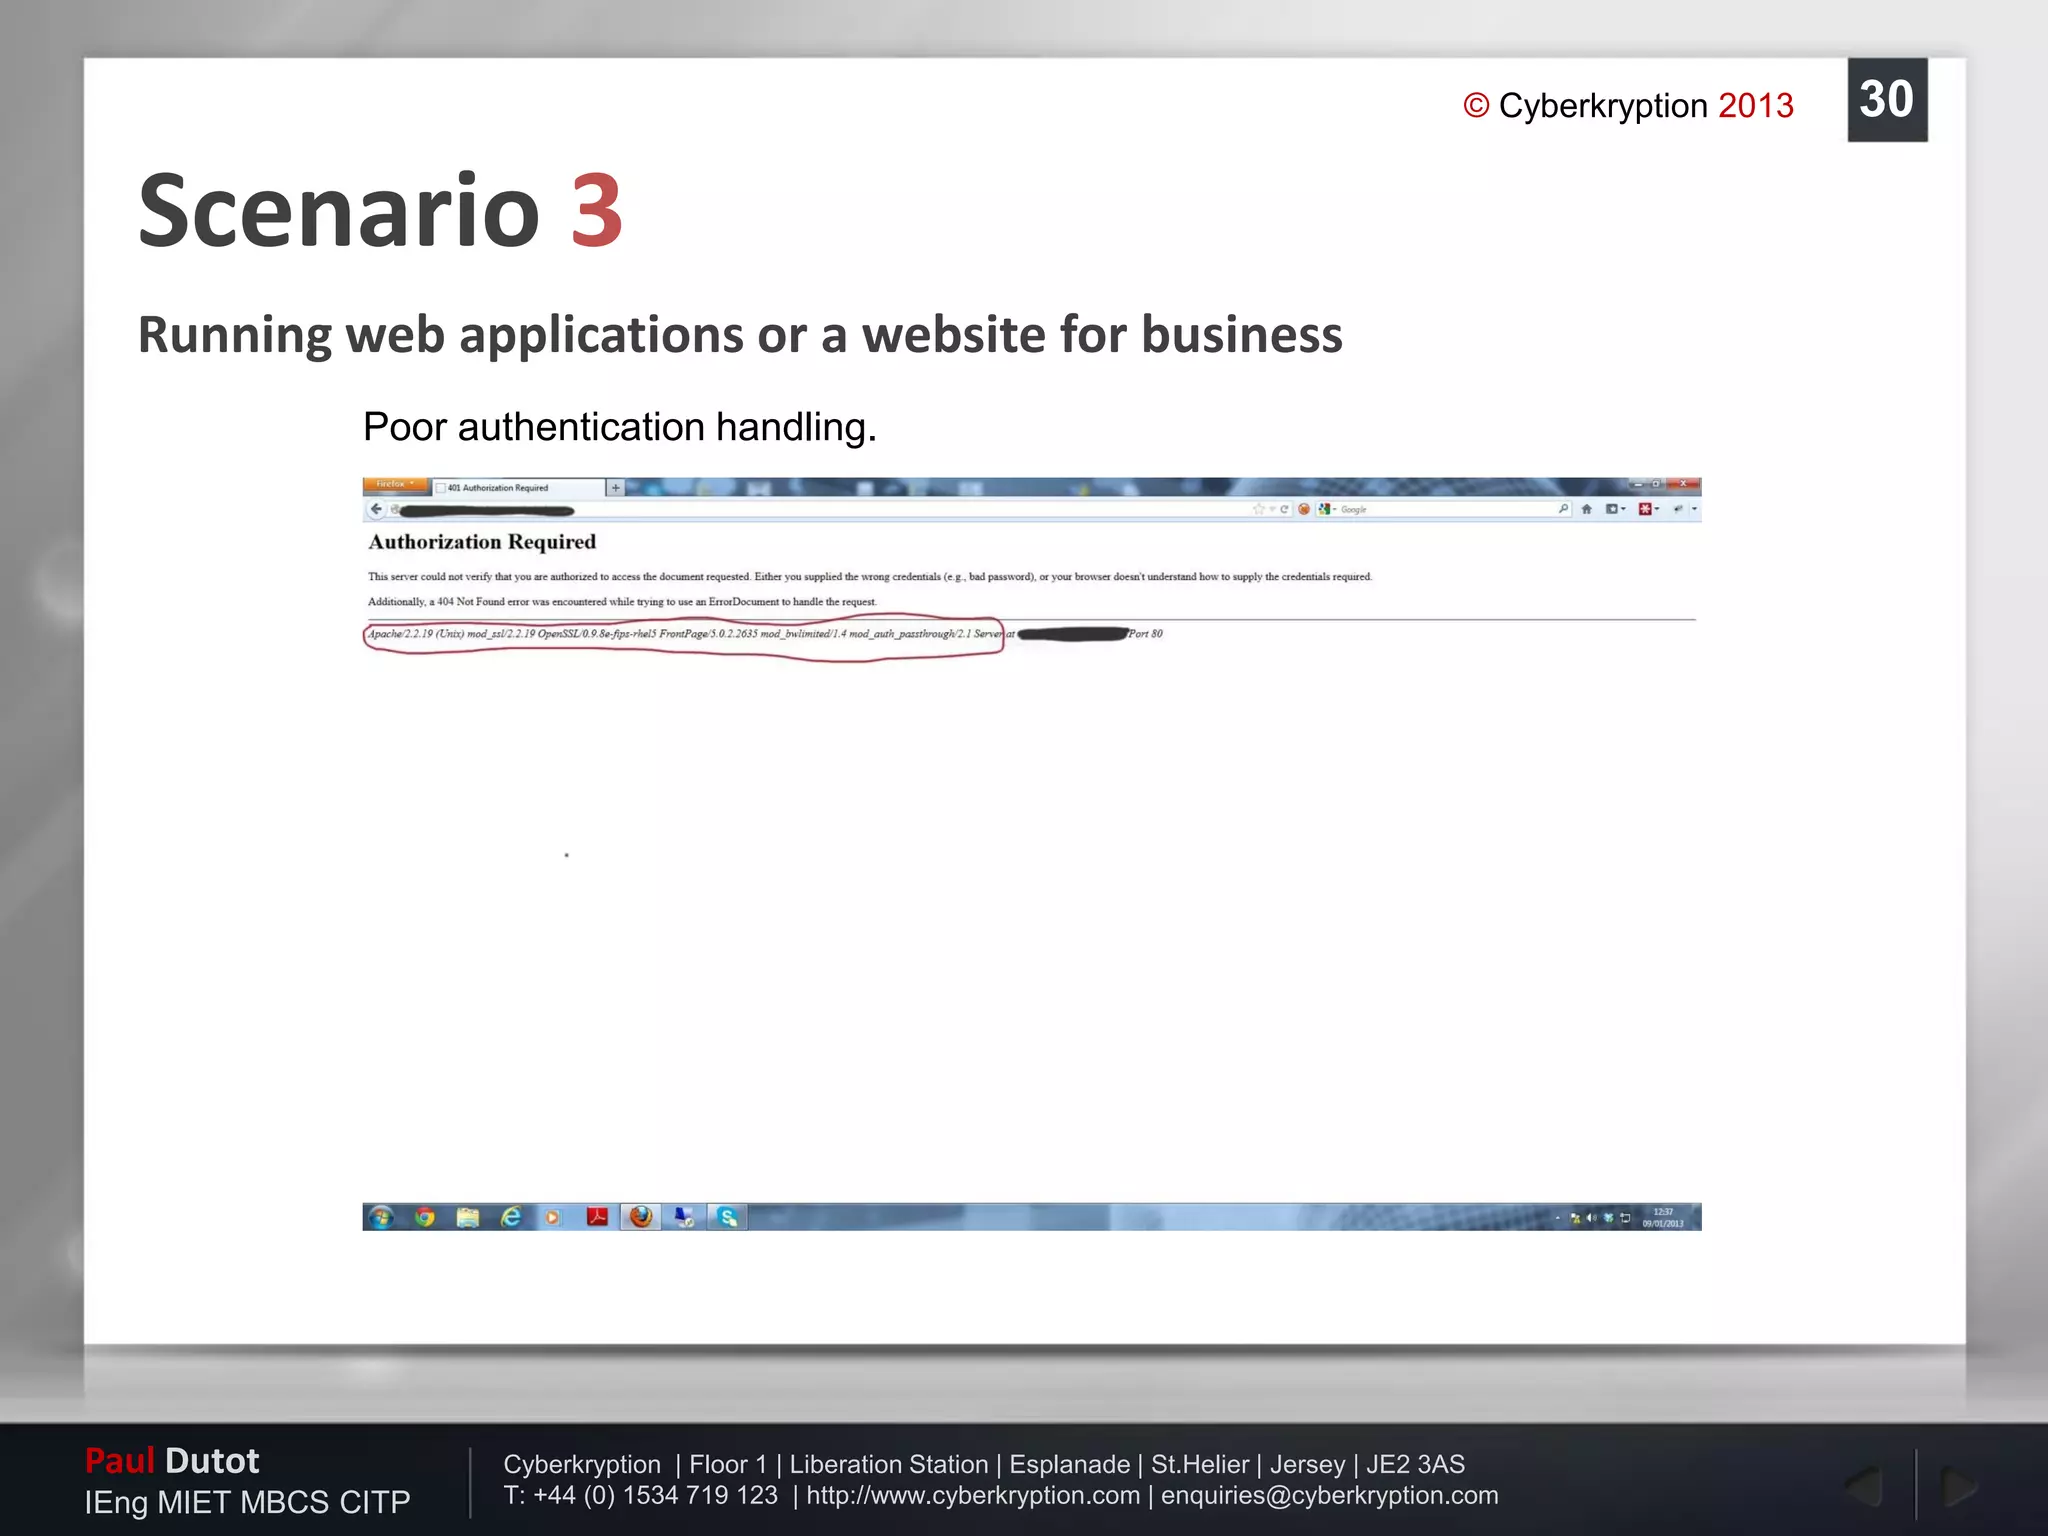Image resolution: width=2048 pixels, height=1536 pixels.
Task: Open a new tab with plus button
Action: (616, 488)
